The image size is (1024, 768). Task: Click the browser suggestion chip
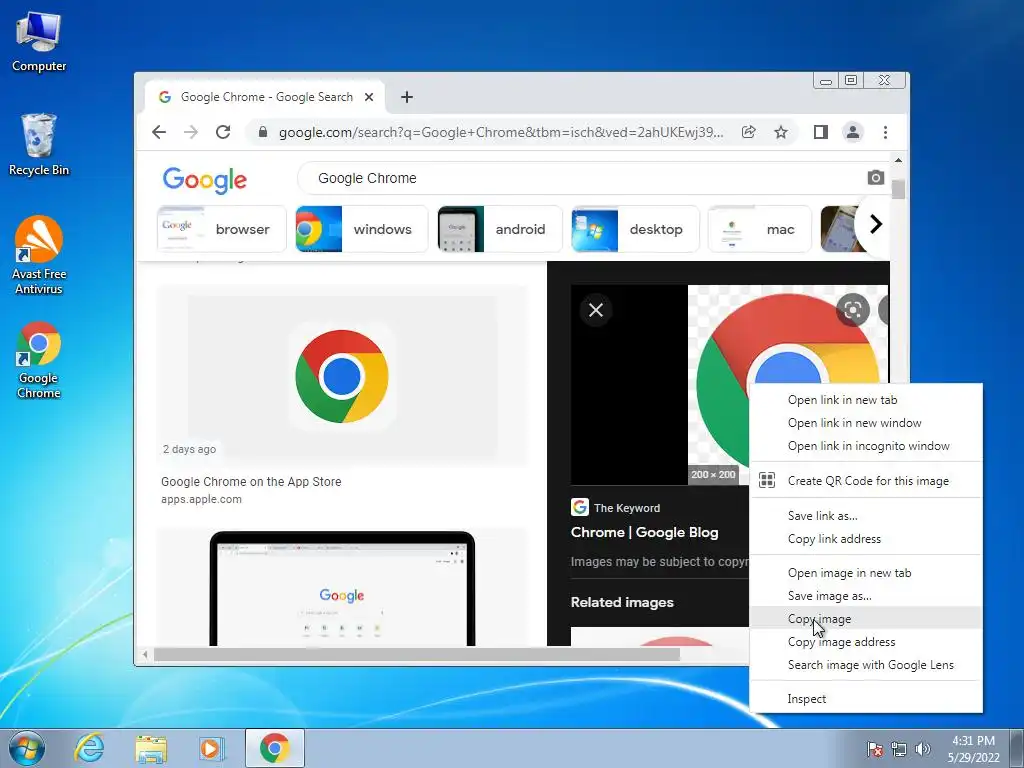[x=221, y=229]
